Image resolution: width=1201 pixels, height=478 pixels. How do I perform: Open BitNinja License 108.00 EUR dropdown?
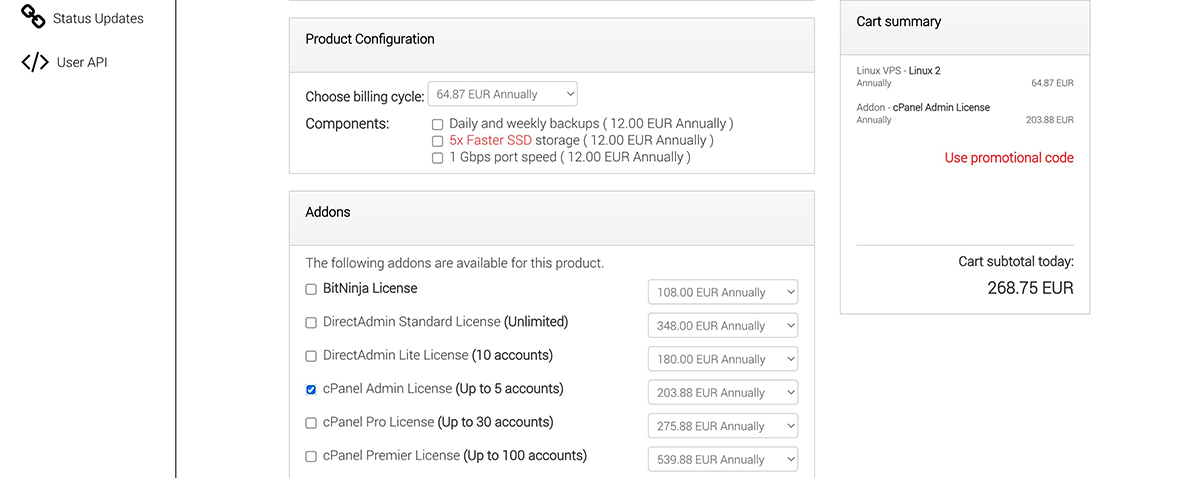[723, 292]
